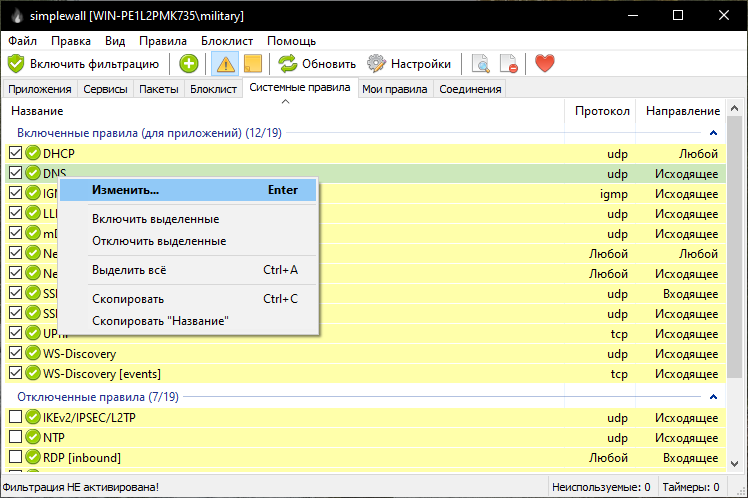Sort by the Протокол column header
748x498 pixels.
(x=602, y=111)
